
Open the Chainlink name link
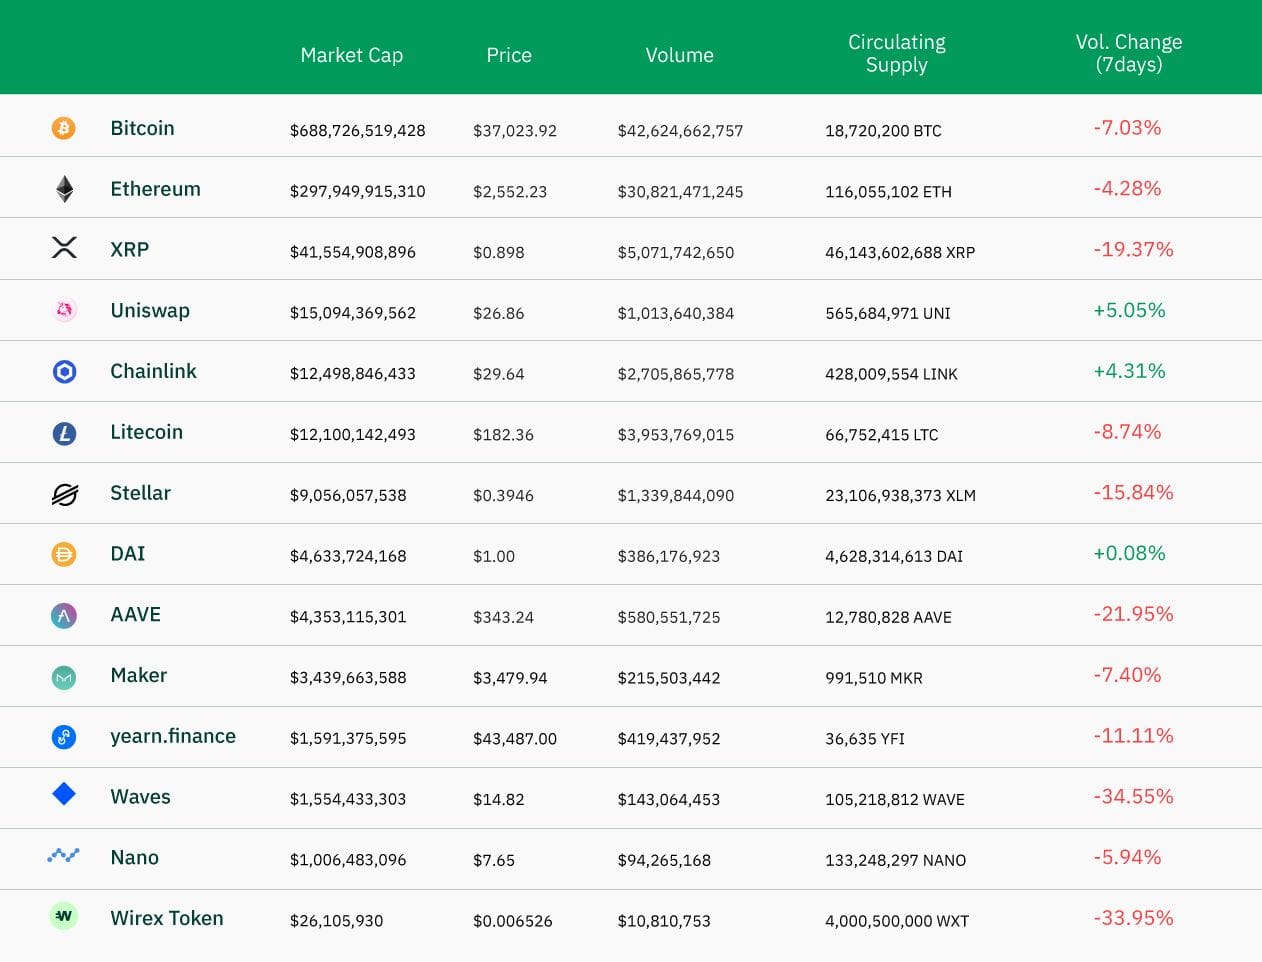point(153,371)
